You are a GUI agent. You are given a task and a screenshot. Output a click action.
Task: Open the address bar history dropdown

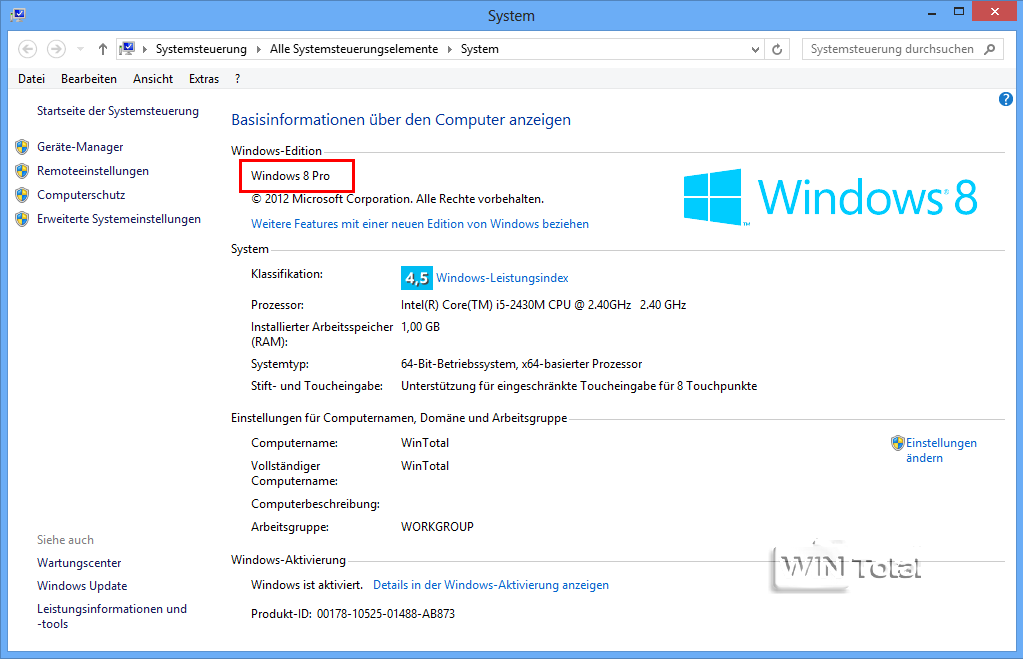(x=755, y=50)
